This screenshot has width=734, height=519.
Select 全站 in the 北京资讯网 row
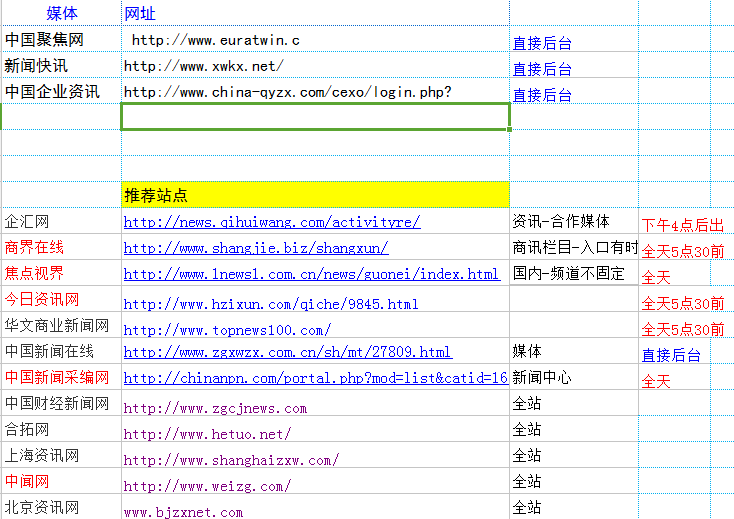point(574,506)
